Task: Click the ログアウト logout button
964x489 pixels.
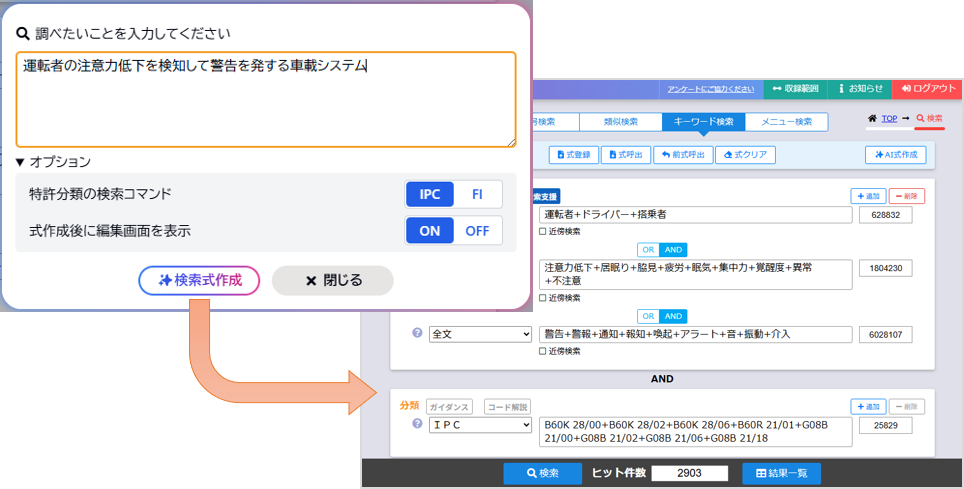Action: coord(928,89)
